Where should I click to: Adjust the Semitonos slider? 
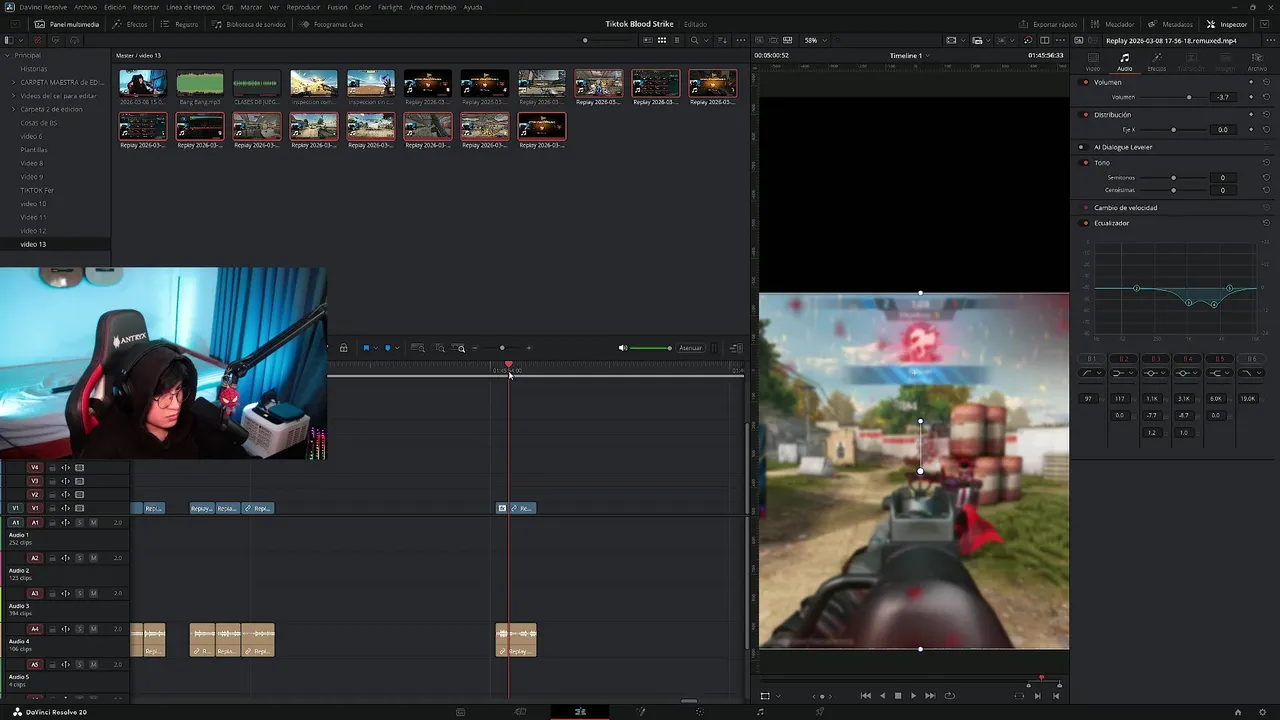[x=1172, y=178]
